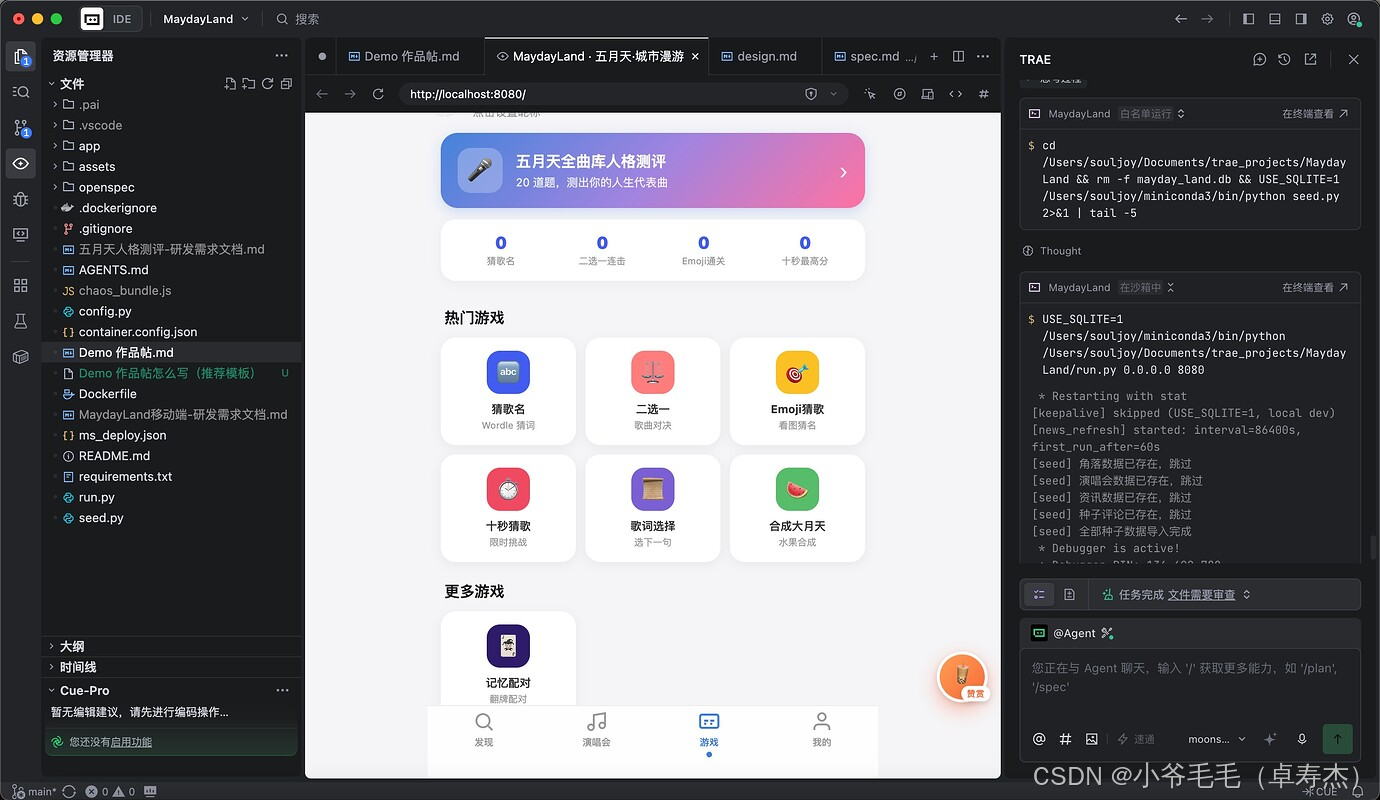
Task: Open the Extensions grid icon in activity bar
Action: click(x=20, y=285)
